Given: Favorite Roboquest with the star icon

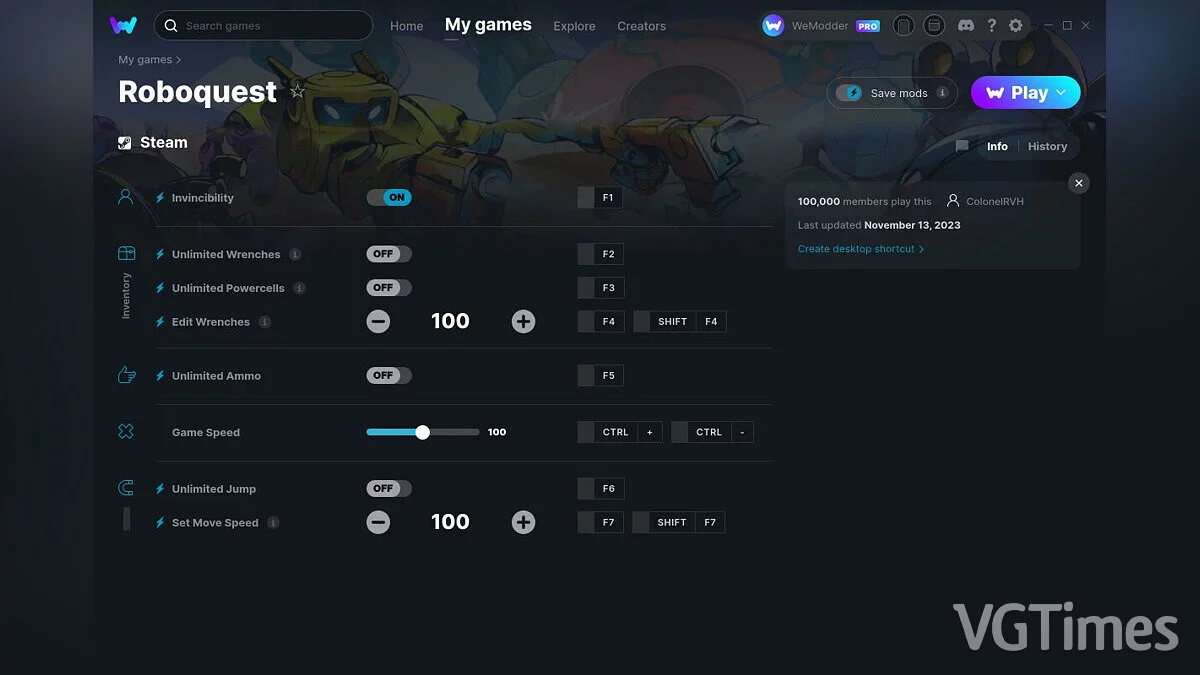Looking at the screenshot, I should [297, 92].
